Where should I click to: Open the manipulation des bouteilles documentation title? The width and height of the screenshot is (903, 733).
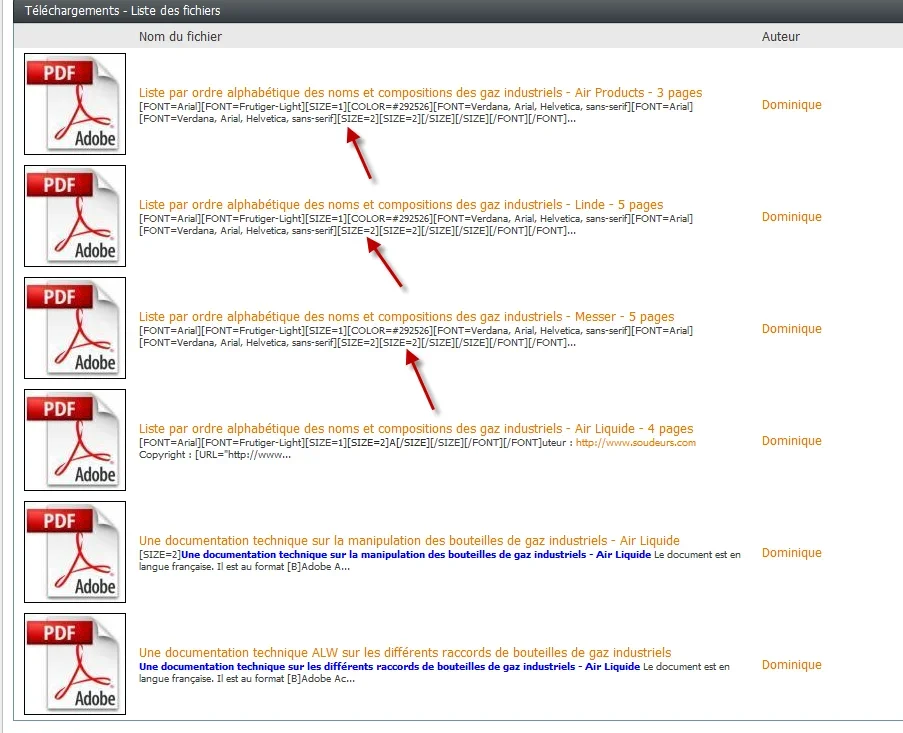[408, 541]
